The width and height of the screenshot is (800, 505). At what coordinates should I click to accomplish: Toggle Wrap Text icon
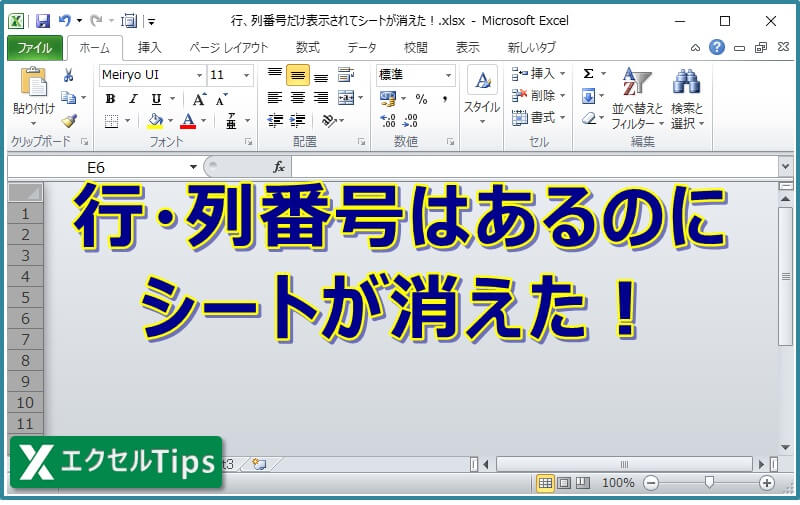pyautogui.click(x=346, y=75)
